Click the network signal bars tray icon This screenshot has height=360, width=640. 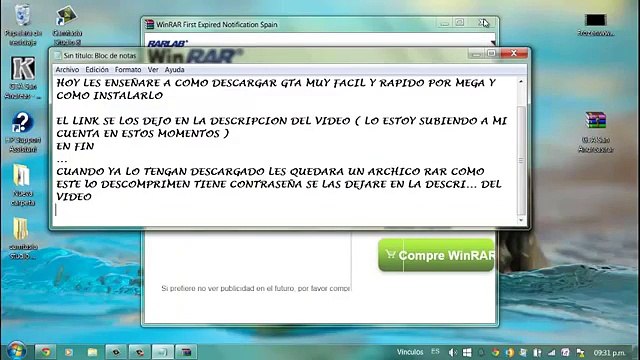pos(551,352)
